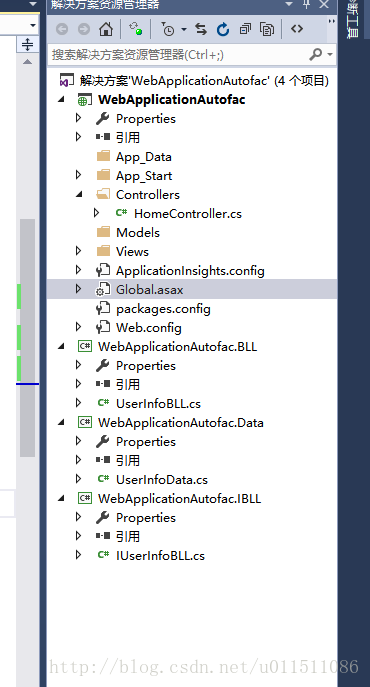Select WebApplicationAutofac.BLL project label
This screenshot has width=370, height=687.
tap(178, 347)
